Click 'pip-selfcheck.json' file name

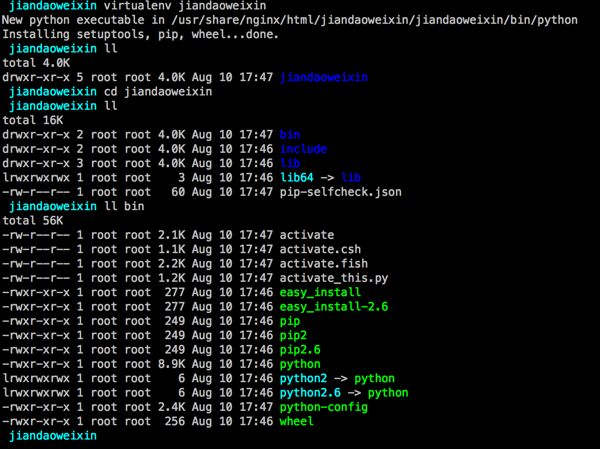[341, 192]
